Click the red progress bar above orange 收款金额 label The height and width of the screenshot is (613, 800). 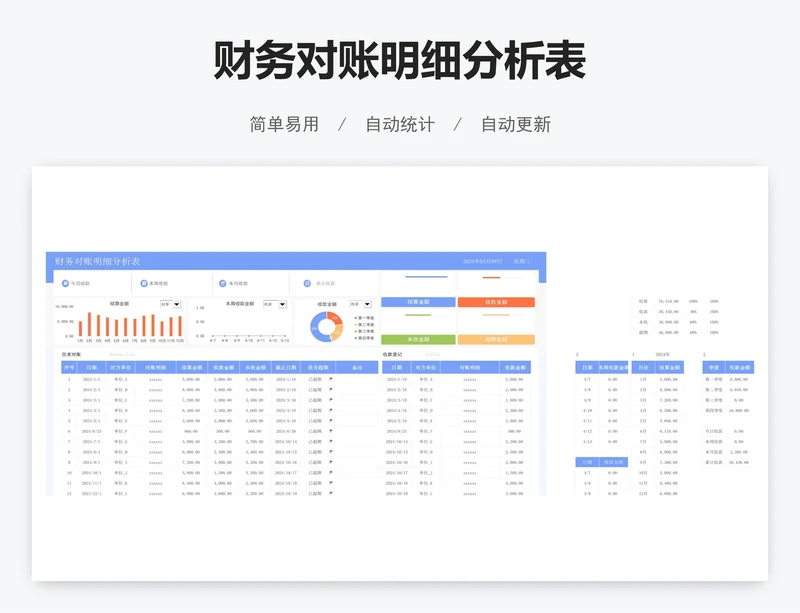[491, 278]
